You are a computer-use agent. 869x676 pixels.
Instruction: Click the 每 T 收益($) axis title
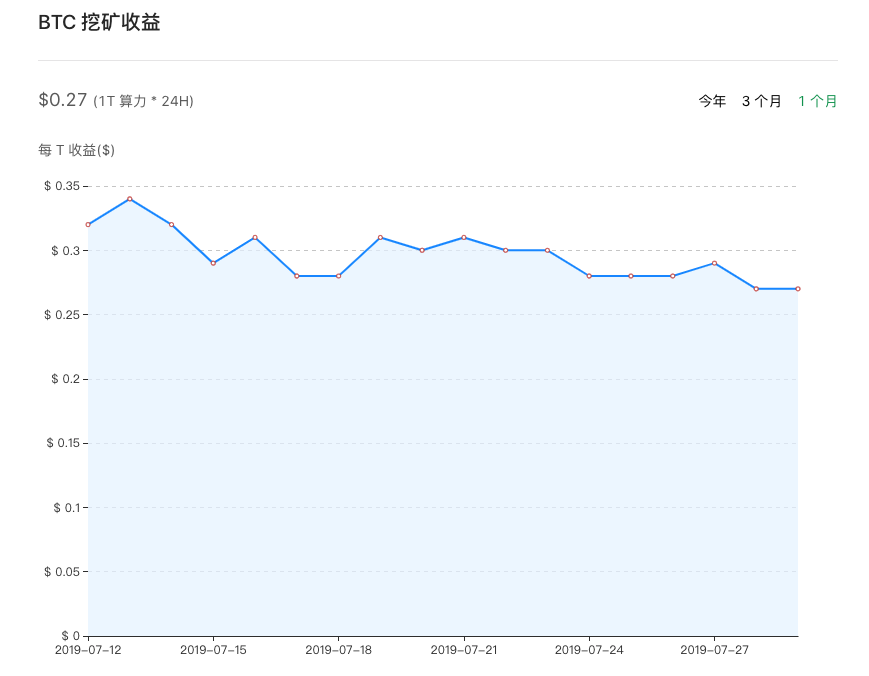coord(76,150)
